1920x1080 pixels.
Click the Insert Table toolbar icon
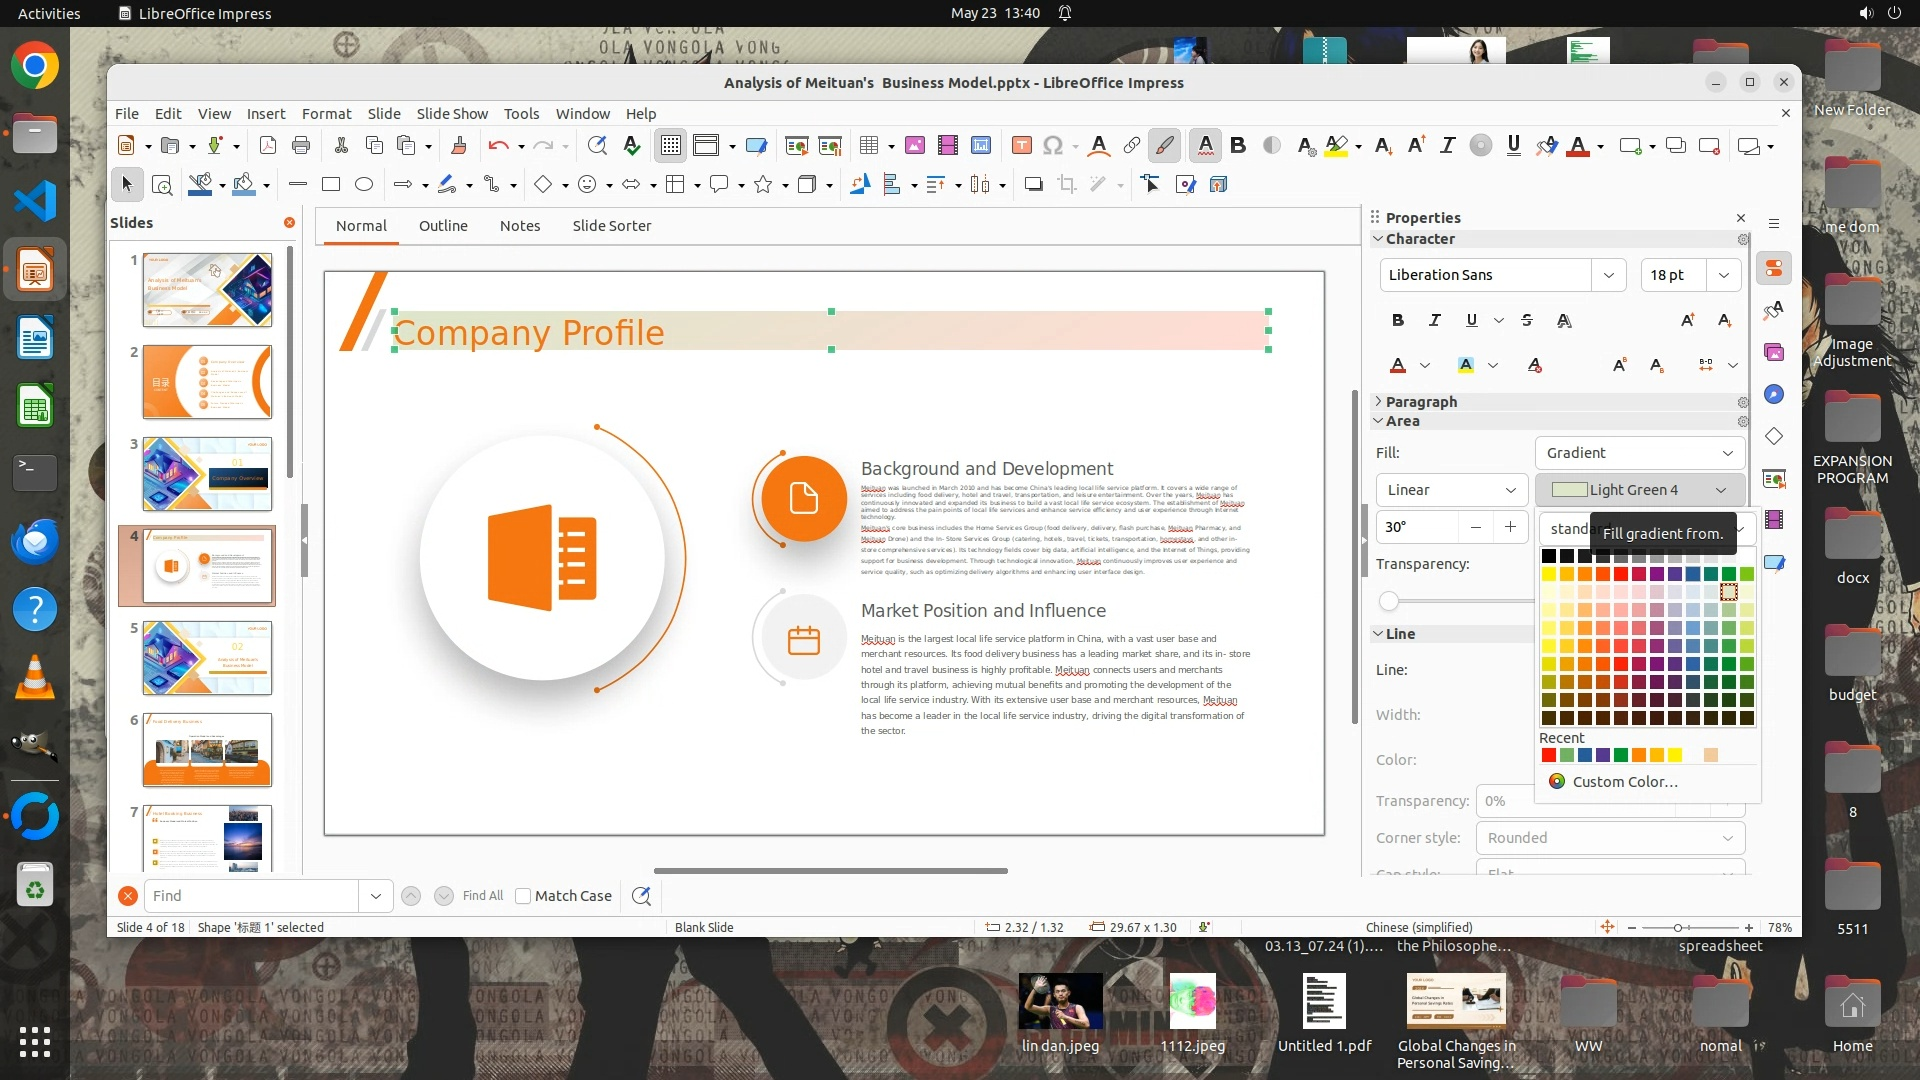click(x=868, y=146)
